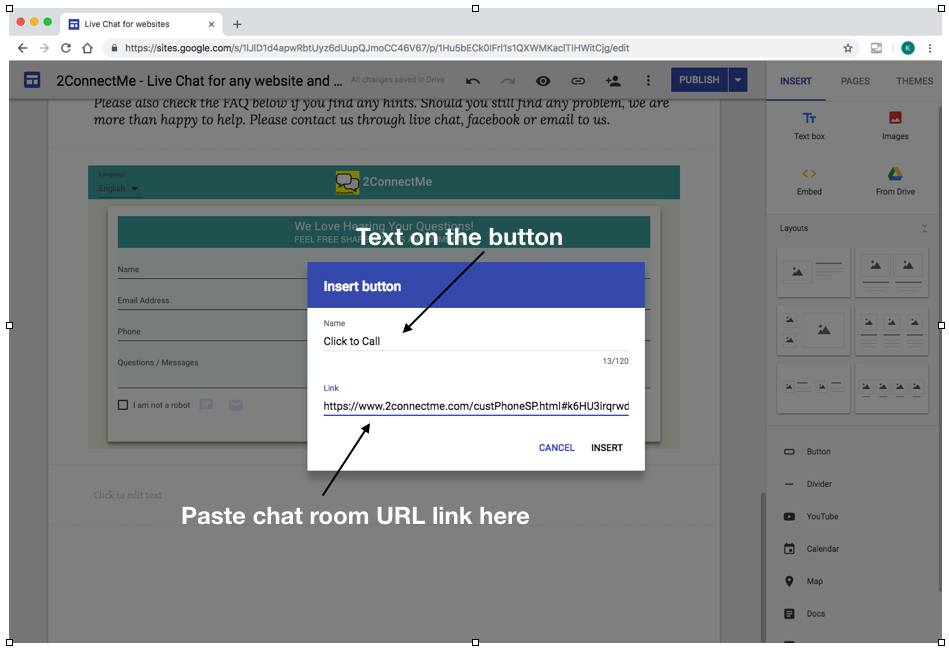
Task: Open the add editors person icon
Action: pyautogui.click(x=613, y=81)
